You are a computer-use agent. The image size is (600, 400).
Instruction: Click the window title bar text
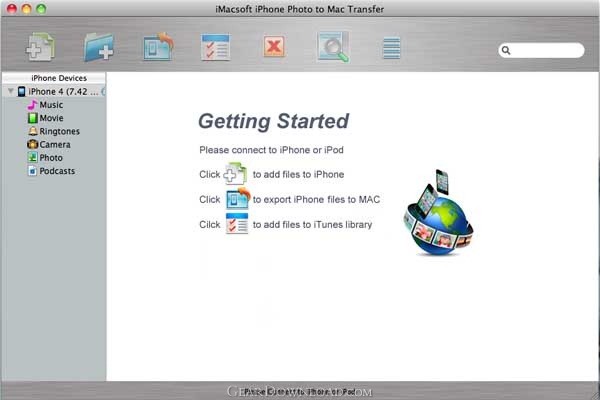click(300, 9)
